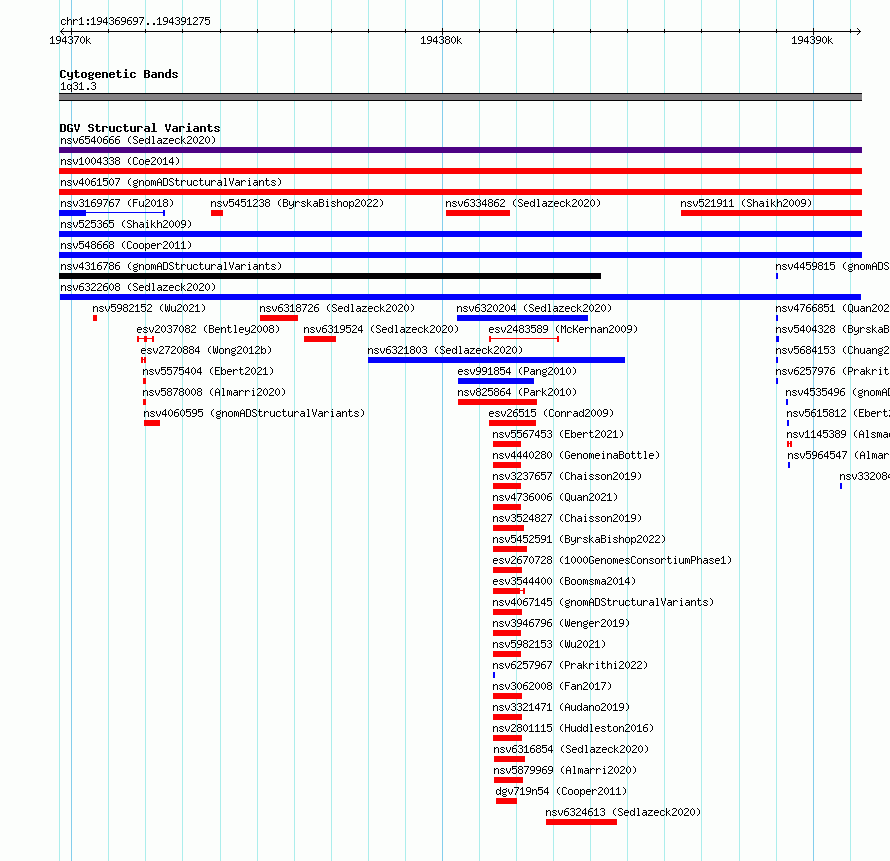Viewport: 890px width, 861px height.
Task: Click nsv6316854 (Sedlazeck2020) label
Action: pyautogui.click(x=571, y=749)
